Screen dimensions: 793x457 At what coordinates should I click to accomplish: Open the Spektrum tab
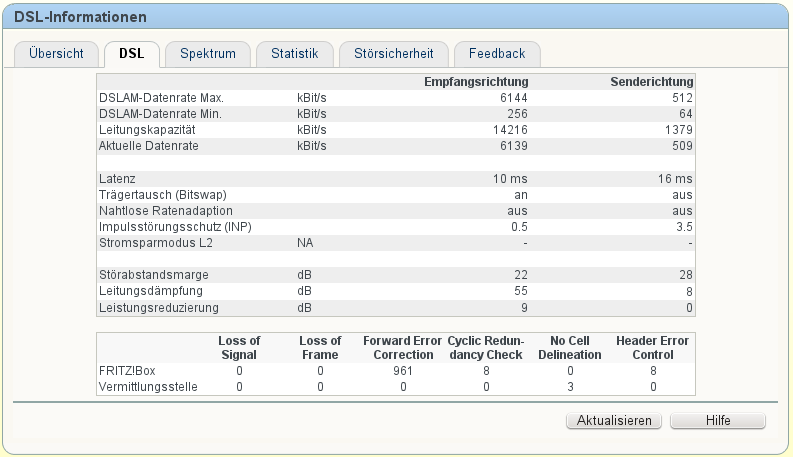click(x=208, y=54)
